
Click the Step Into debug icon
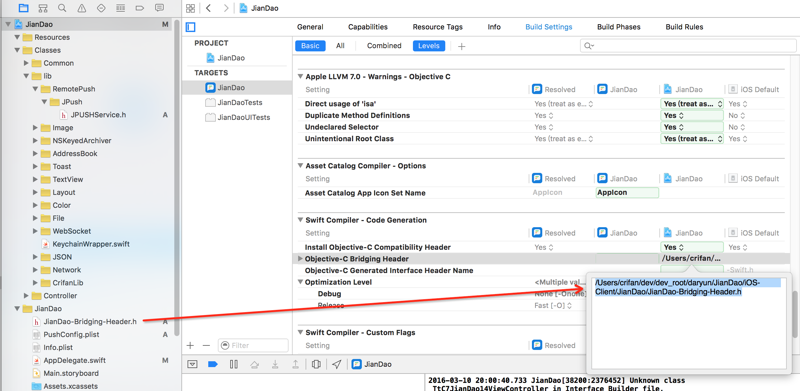click(x=275, y=364)
